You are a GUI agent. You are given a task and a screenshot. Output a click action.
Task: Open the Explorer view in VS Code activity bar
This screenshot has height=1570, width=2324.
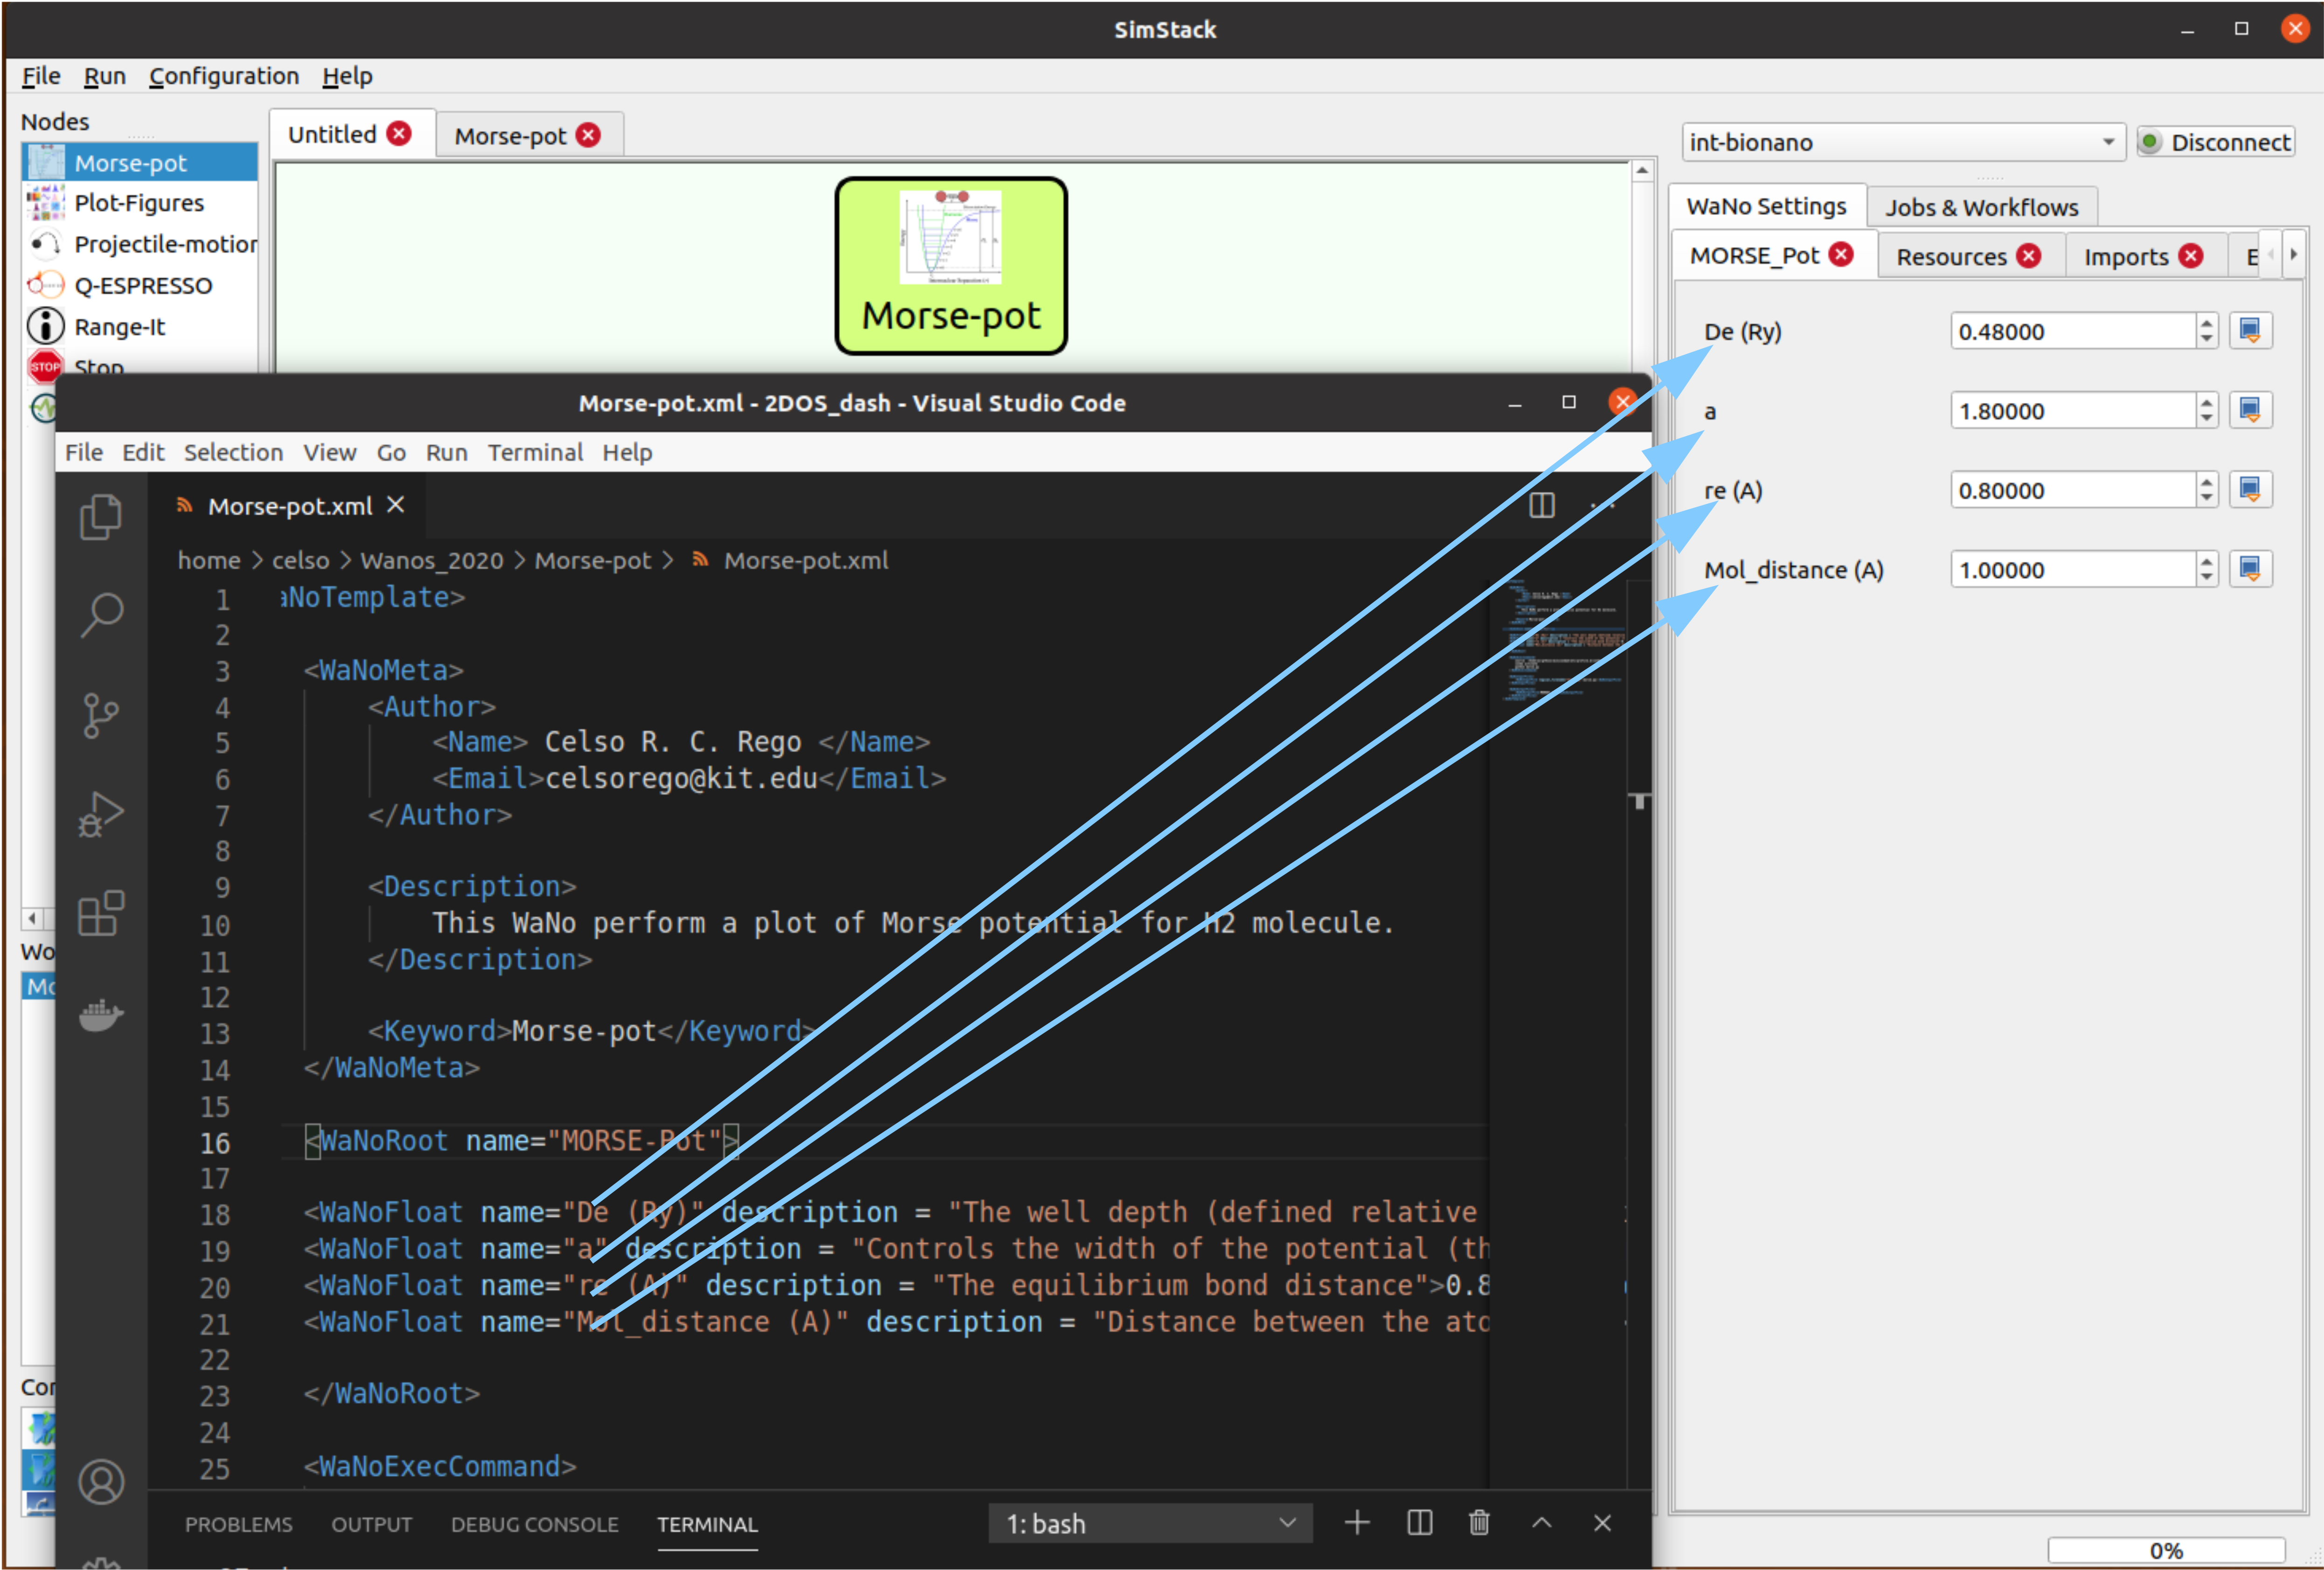coord(101,517)
